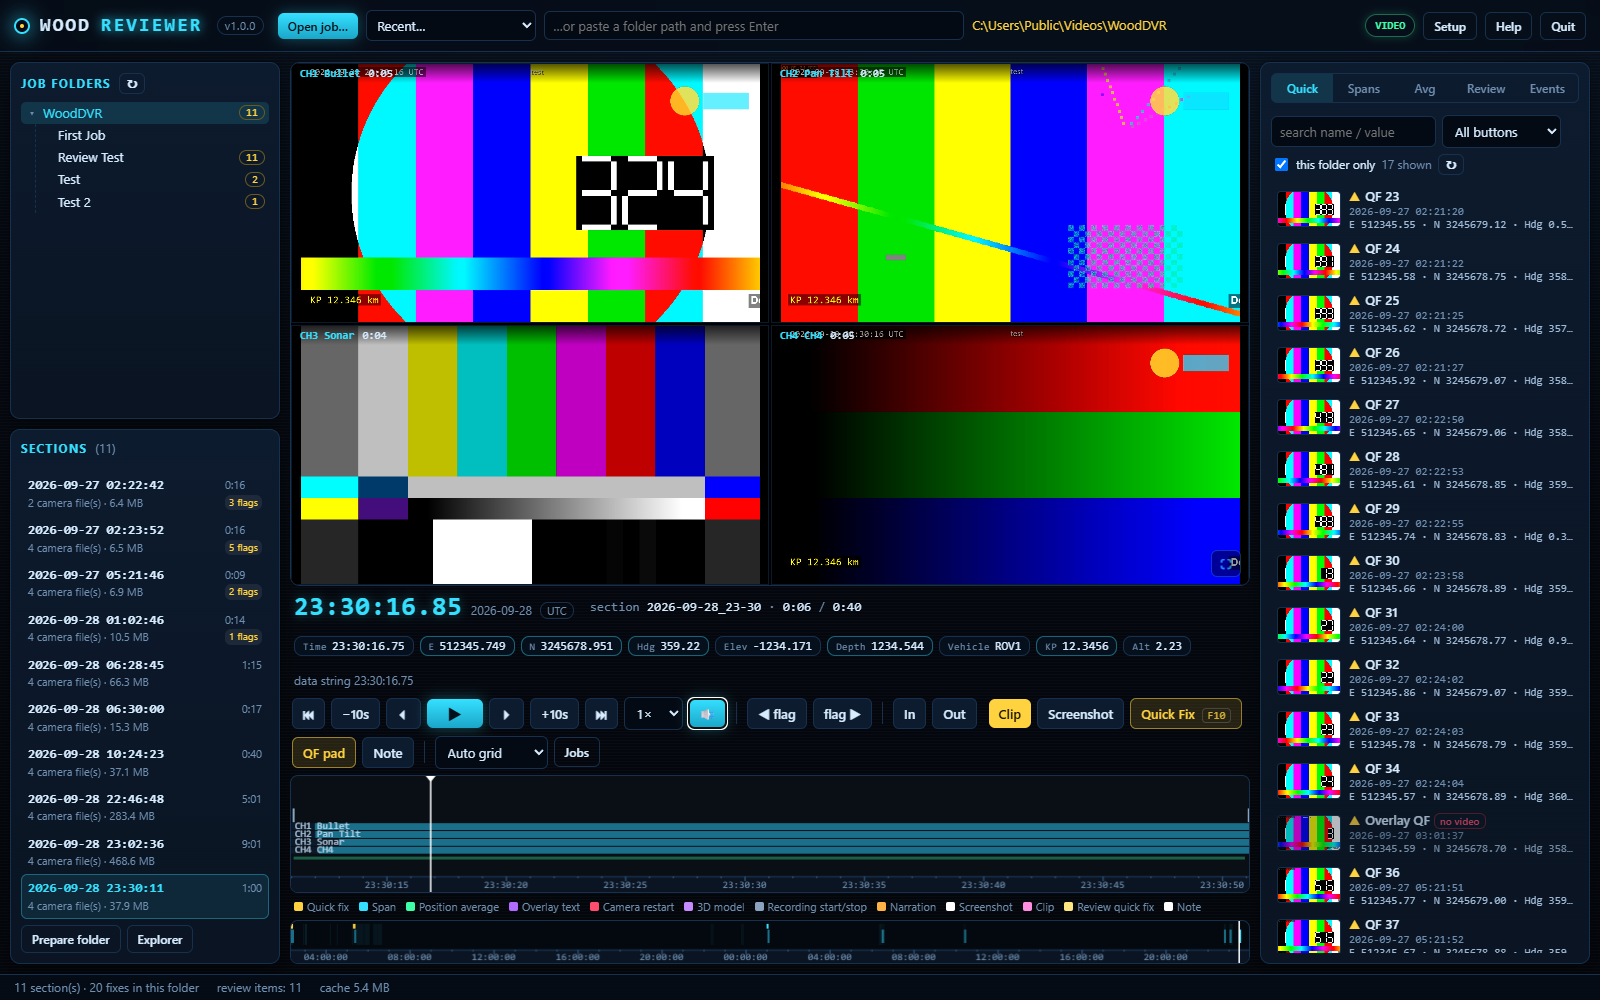Screen dimensions: 1600x1000
Task: Click the folder path input field
Action: pos(754,26)
